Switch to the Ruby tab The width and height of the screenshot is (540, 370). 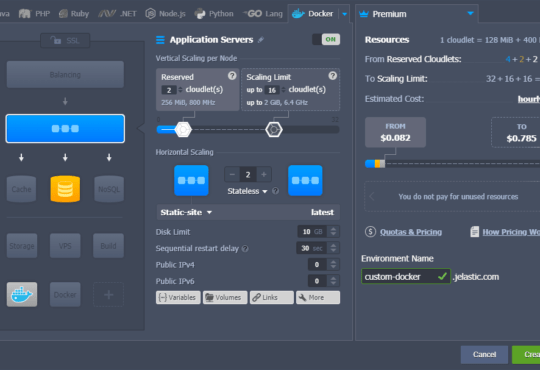coord(74,14)
